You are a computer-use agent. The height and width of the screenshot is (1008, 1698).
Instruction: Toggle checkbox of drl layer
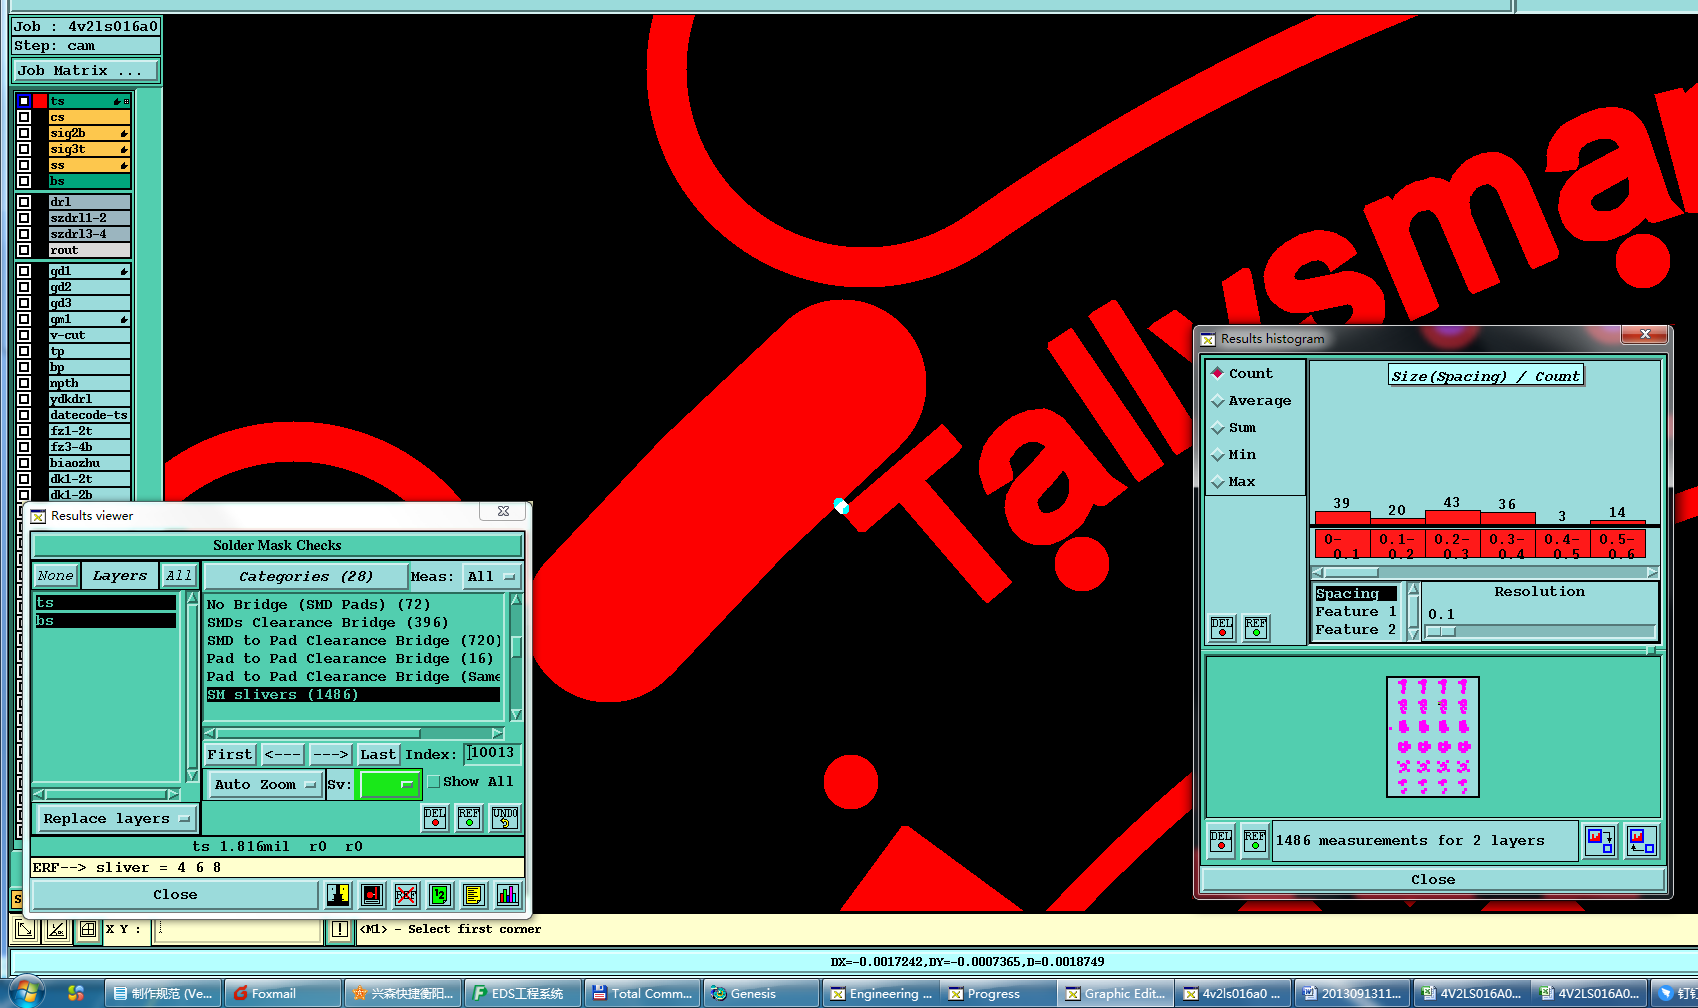pyautogui.click(x=24, y=202)
